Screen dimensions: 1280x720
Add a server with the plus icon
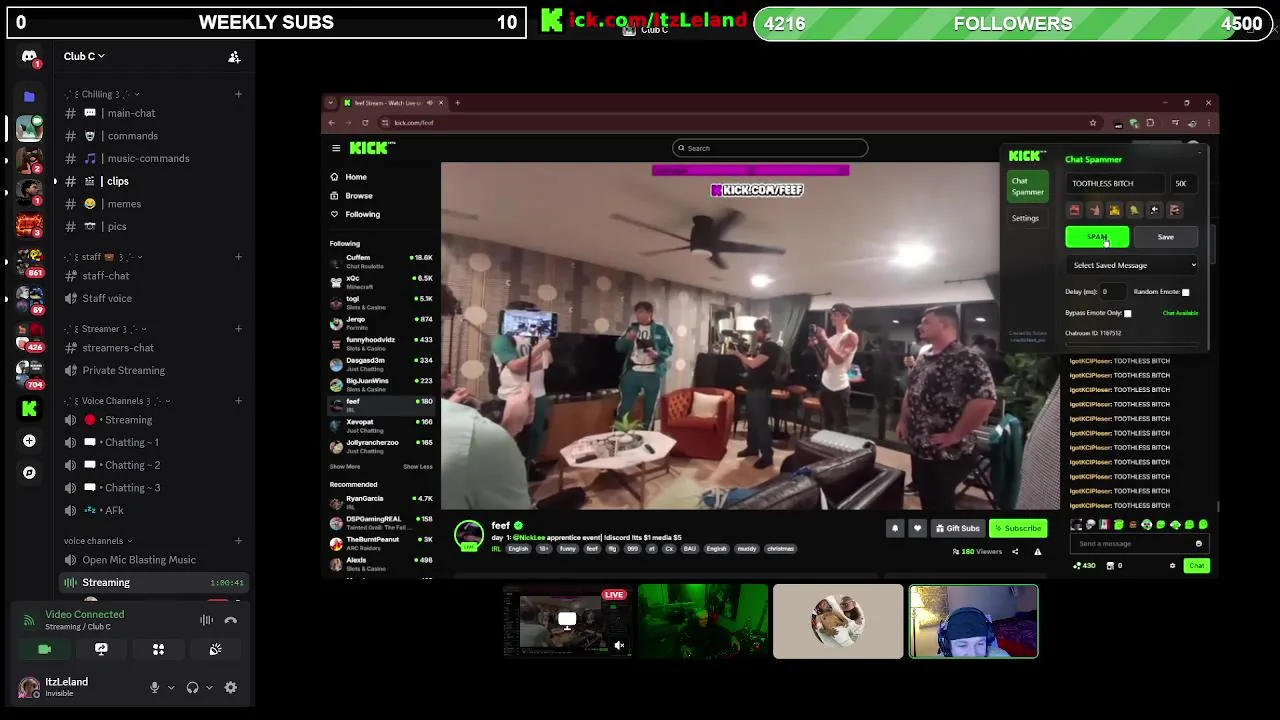(x=29, y=441)
